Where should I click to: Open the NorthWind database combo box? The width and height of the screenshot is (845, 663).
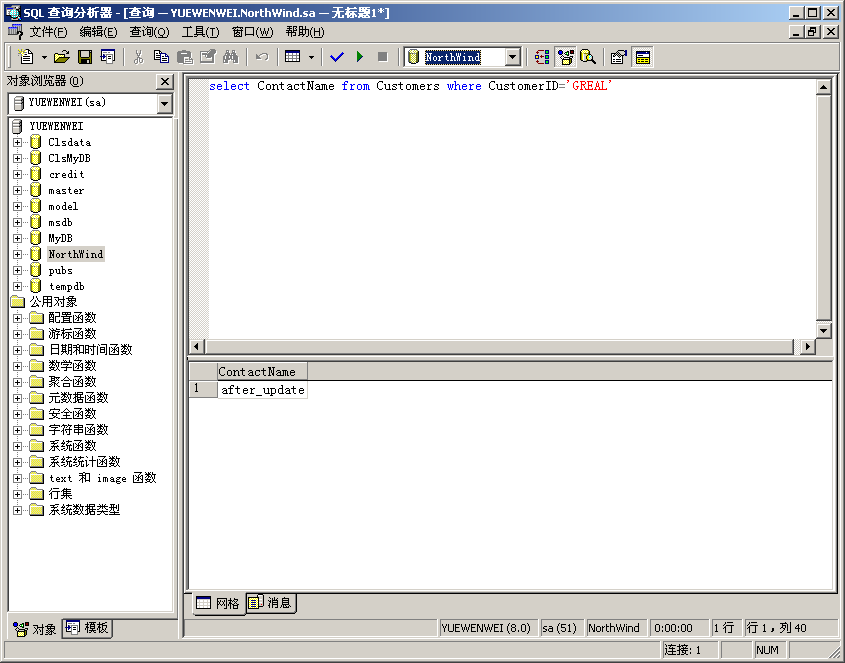512,57
